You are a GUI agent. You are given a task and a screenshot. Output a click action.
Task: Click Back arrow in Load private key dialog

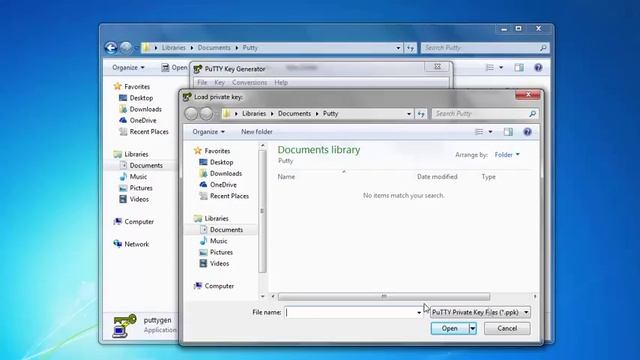(x=191, y=113)
